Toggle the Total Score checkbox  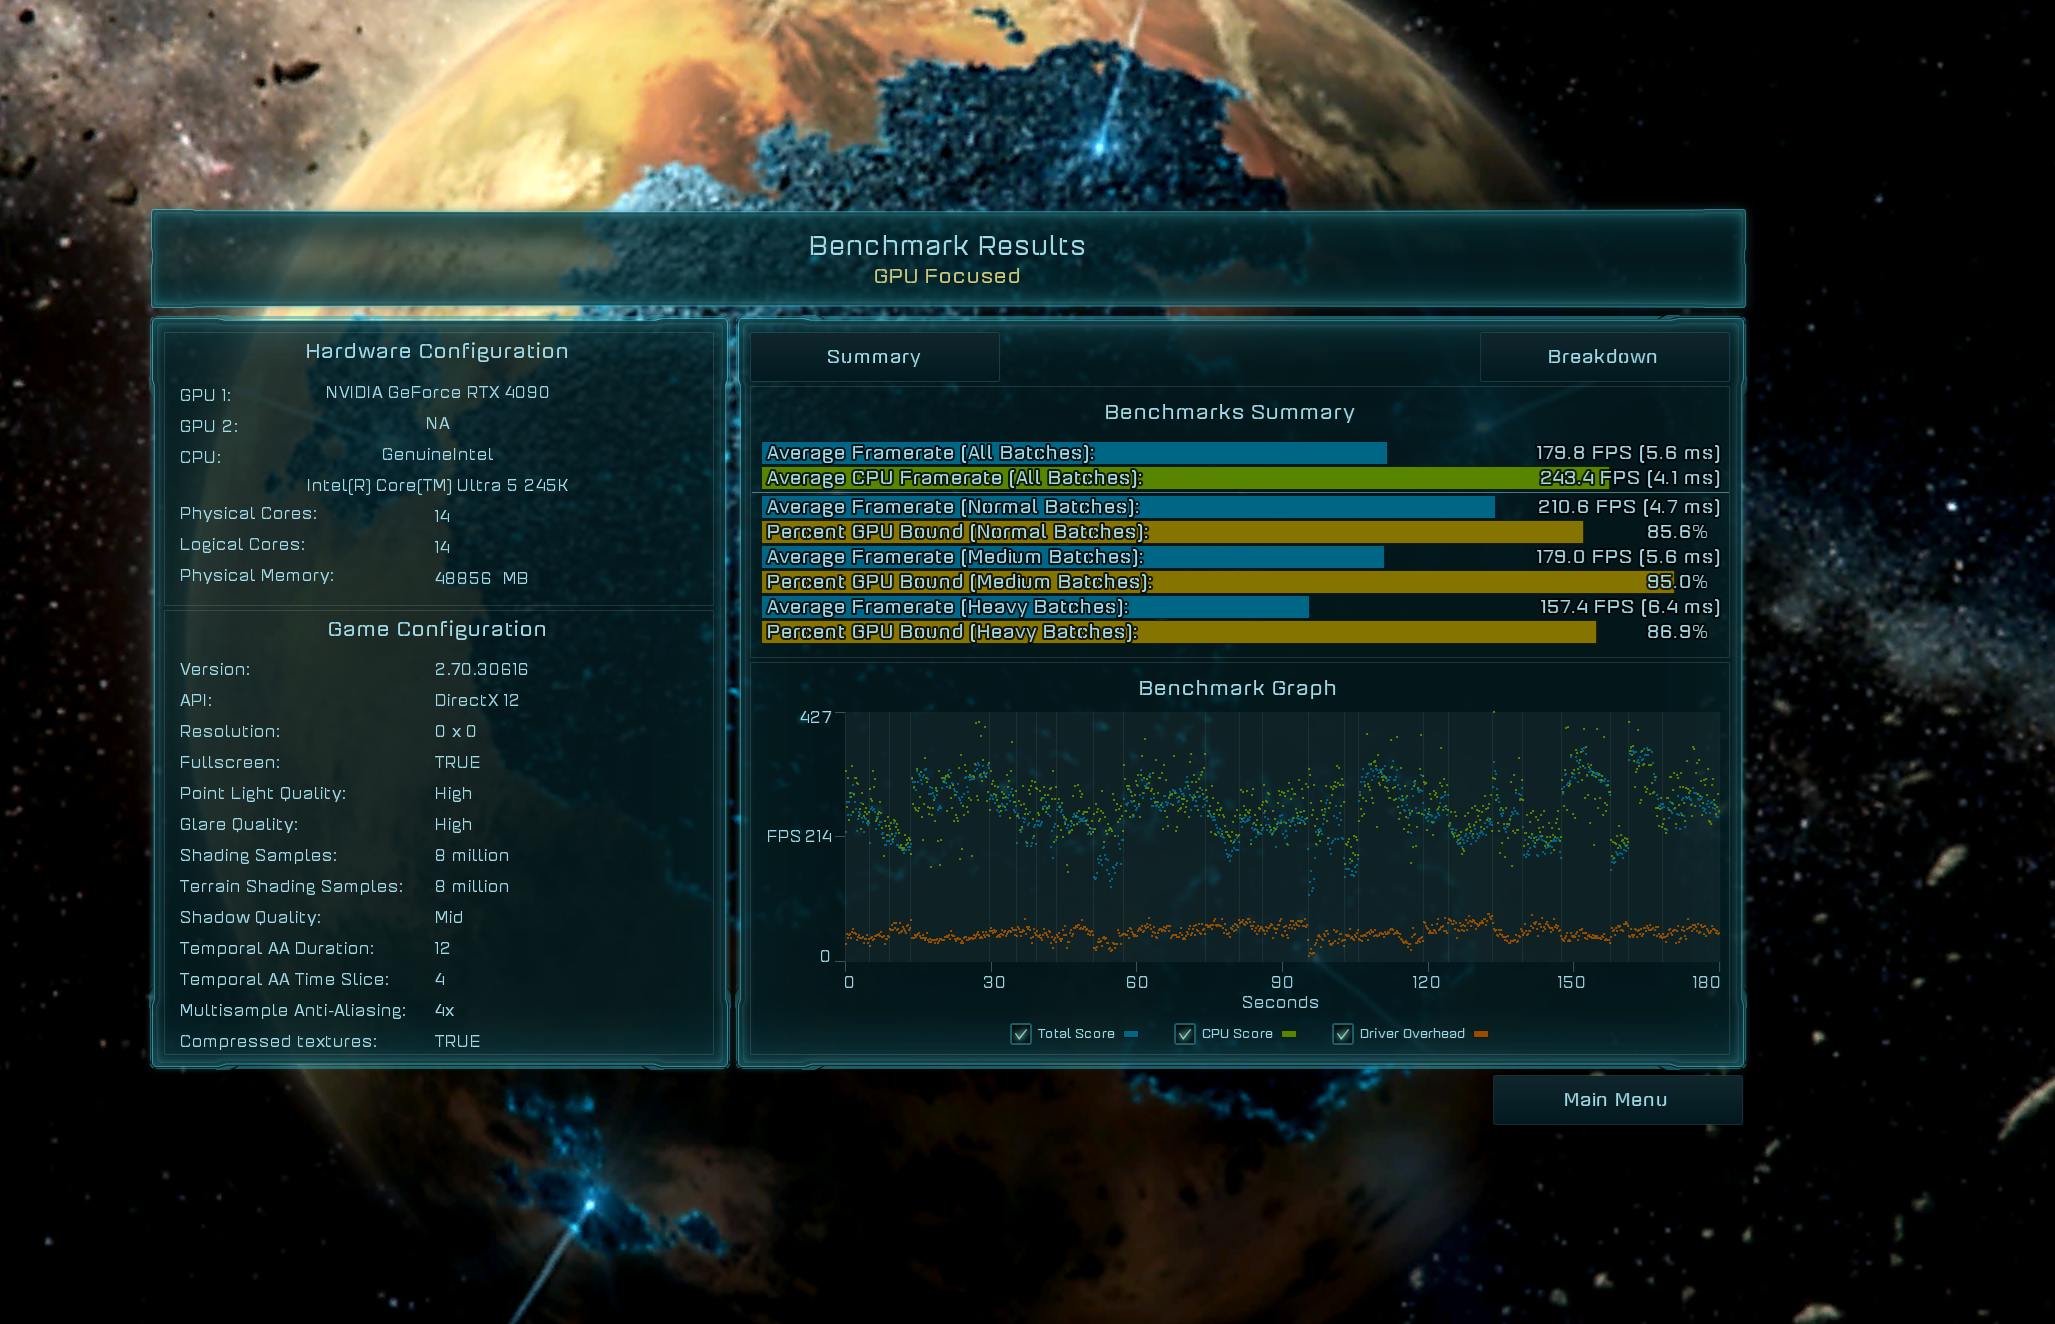tap(1020, 1034)
